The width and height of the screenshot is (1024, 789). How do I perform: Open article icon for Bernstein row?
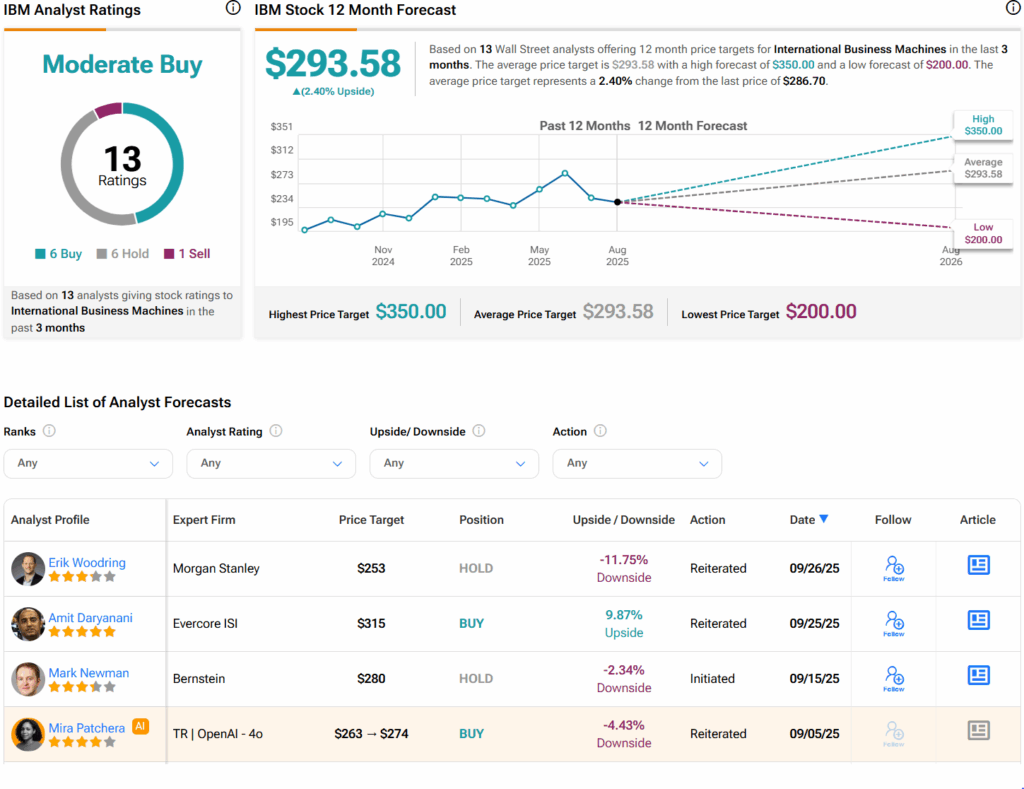coord(978,676)
